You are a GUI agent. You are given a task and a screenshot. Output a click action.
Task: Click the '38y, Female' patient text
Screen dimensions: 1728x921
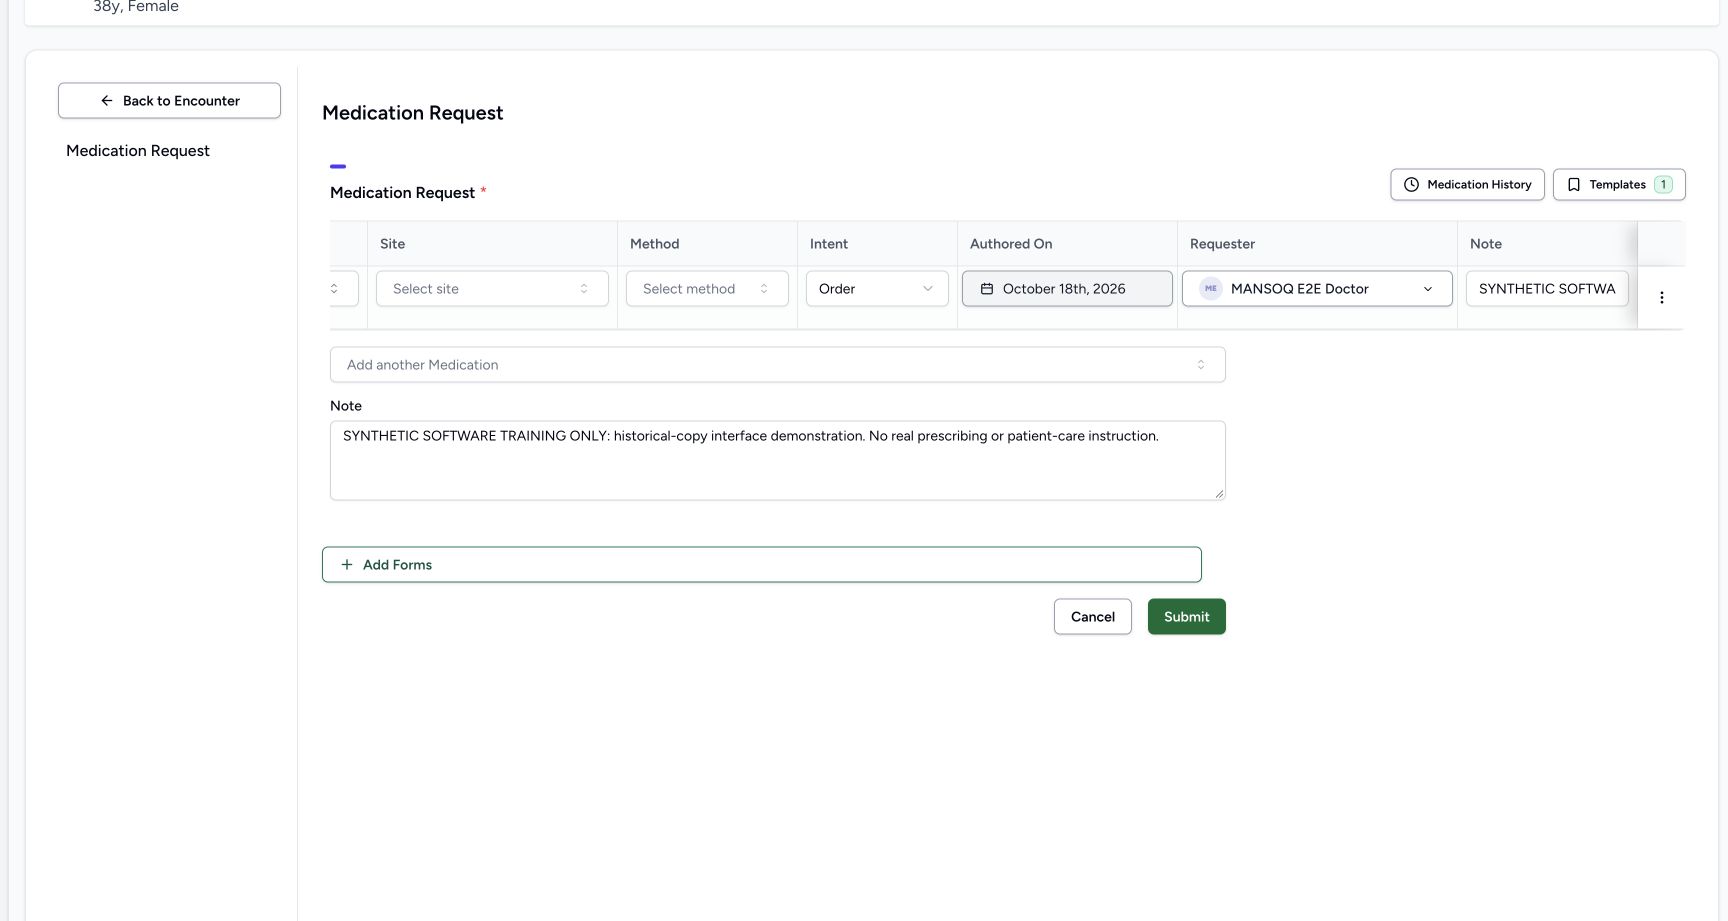pos(136,7)
